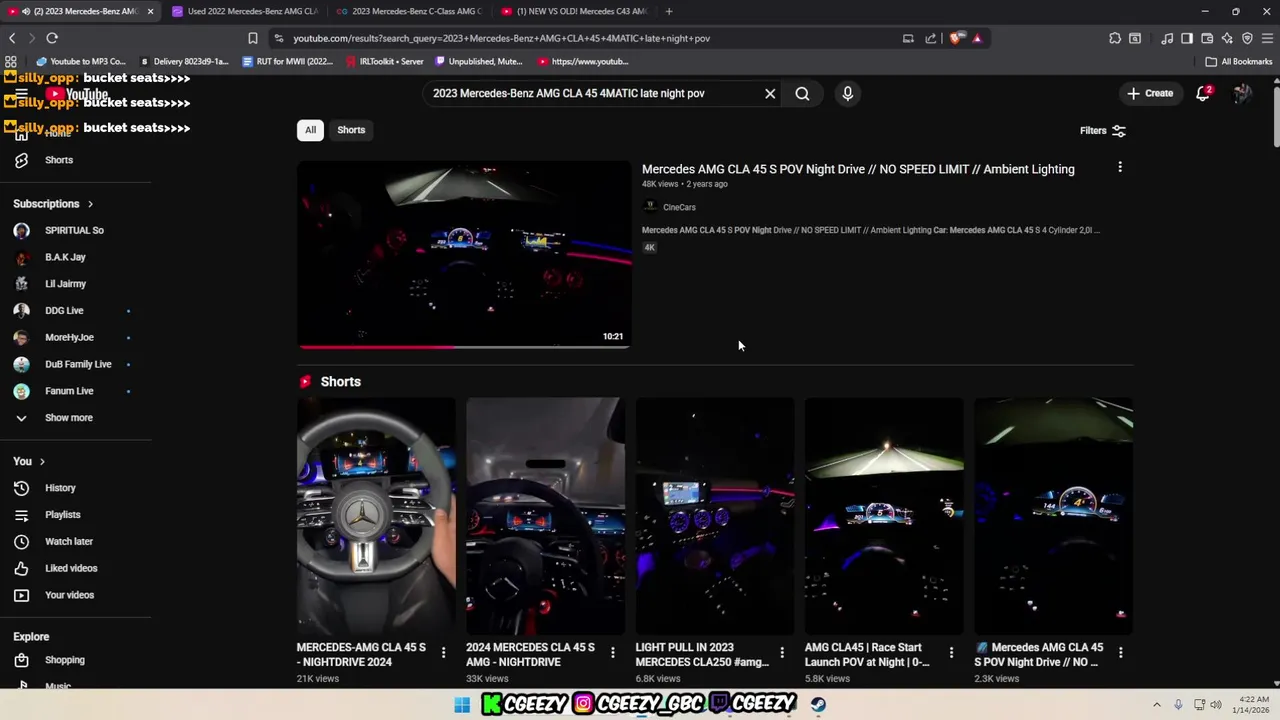Expand the Subscriptions section
This screenshot has height=720, width=1280.
tap(53, 204)
